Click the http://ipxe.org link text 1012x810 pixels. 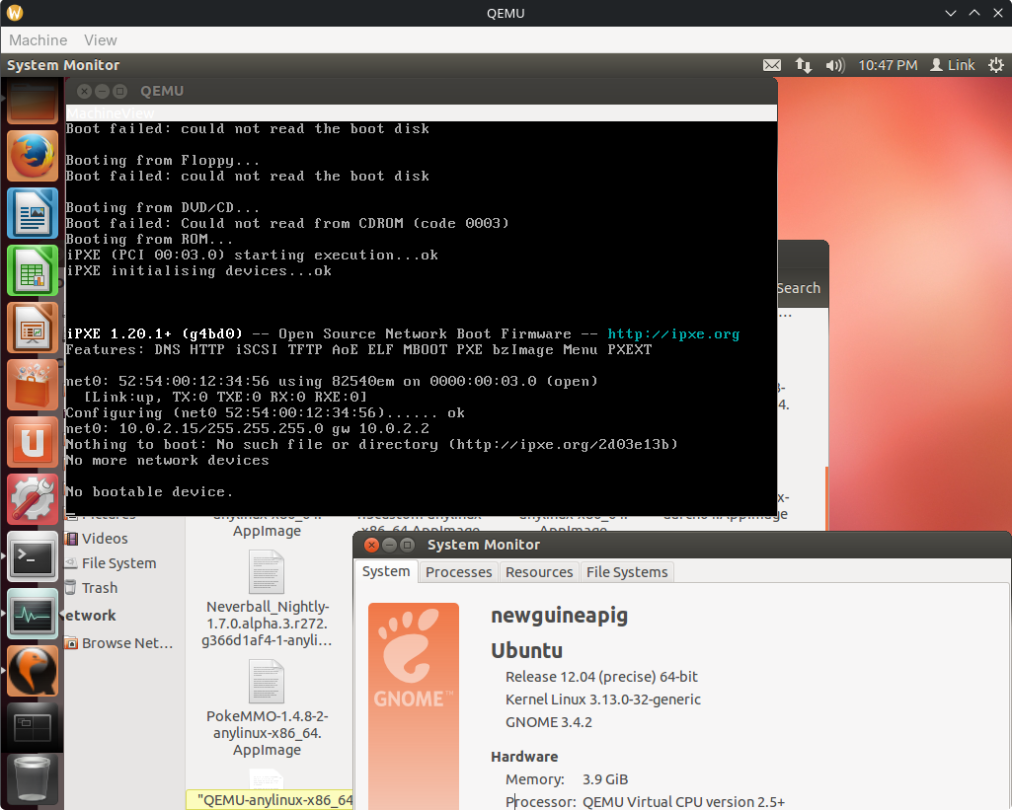pyautogui.click(x=673, y=334)
